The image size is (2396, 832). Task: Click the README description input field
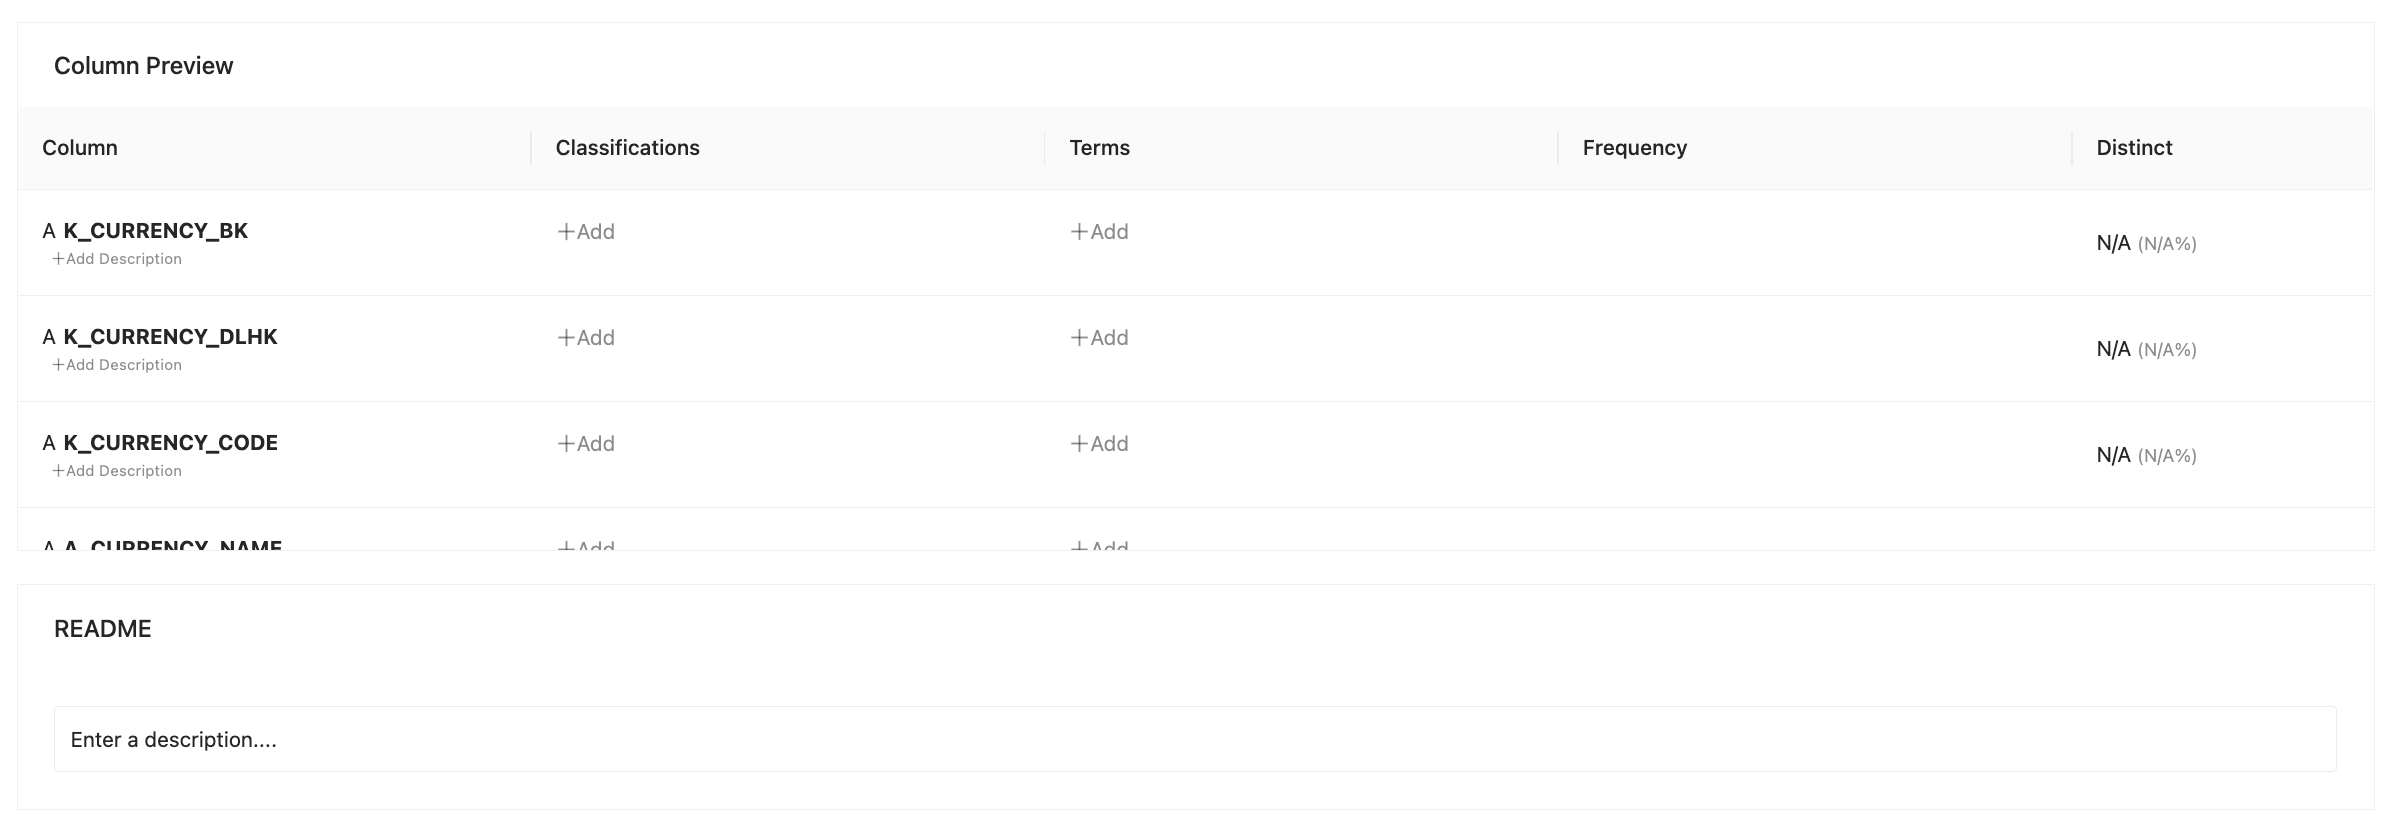click(1195, 739)
